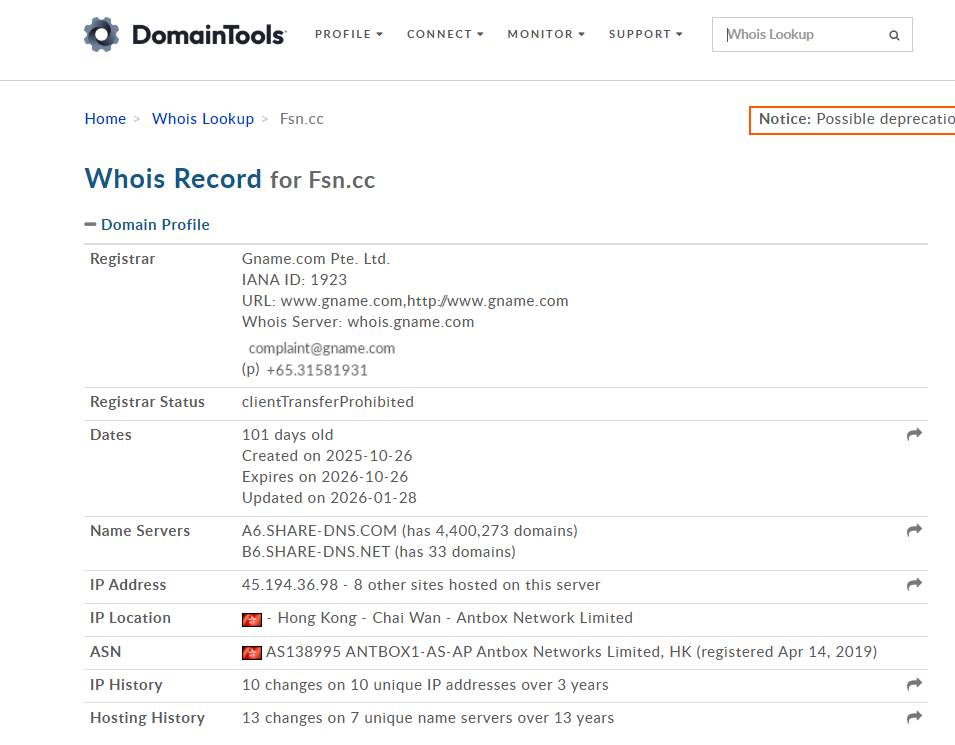This screenshot has height=745, width=955.
Task: Click the Hosting History row label
Action: 147,718
